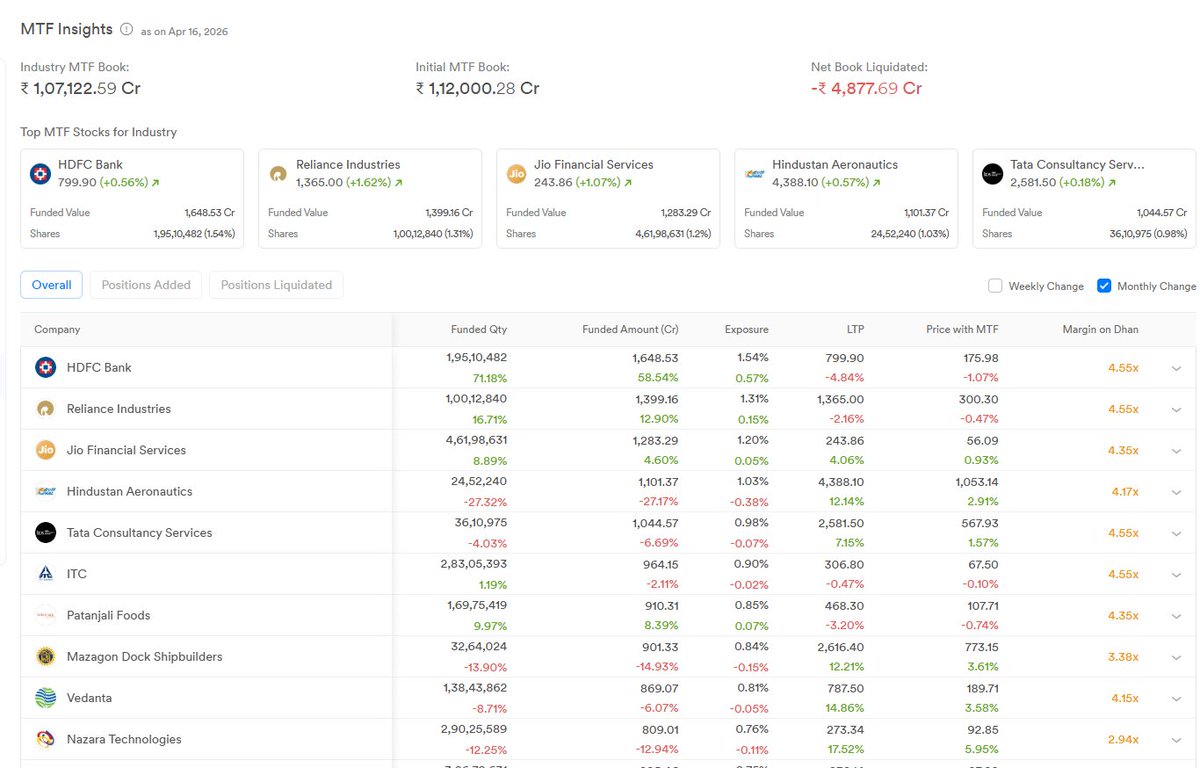The height and width of the screenshot is (768, 1200).
Task: Sort by Margin on Dhan column header
Action: pyautogui.click(x=1100, y=329)
